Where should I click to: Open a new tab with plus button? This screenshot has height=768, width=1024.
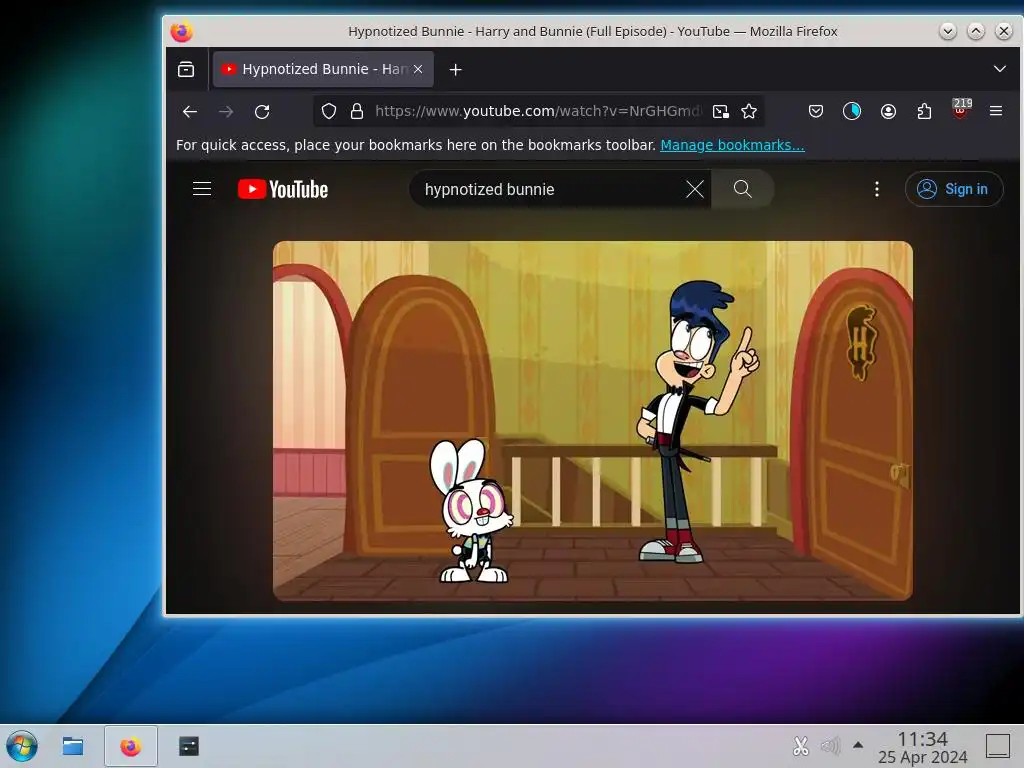(456, 69)
